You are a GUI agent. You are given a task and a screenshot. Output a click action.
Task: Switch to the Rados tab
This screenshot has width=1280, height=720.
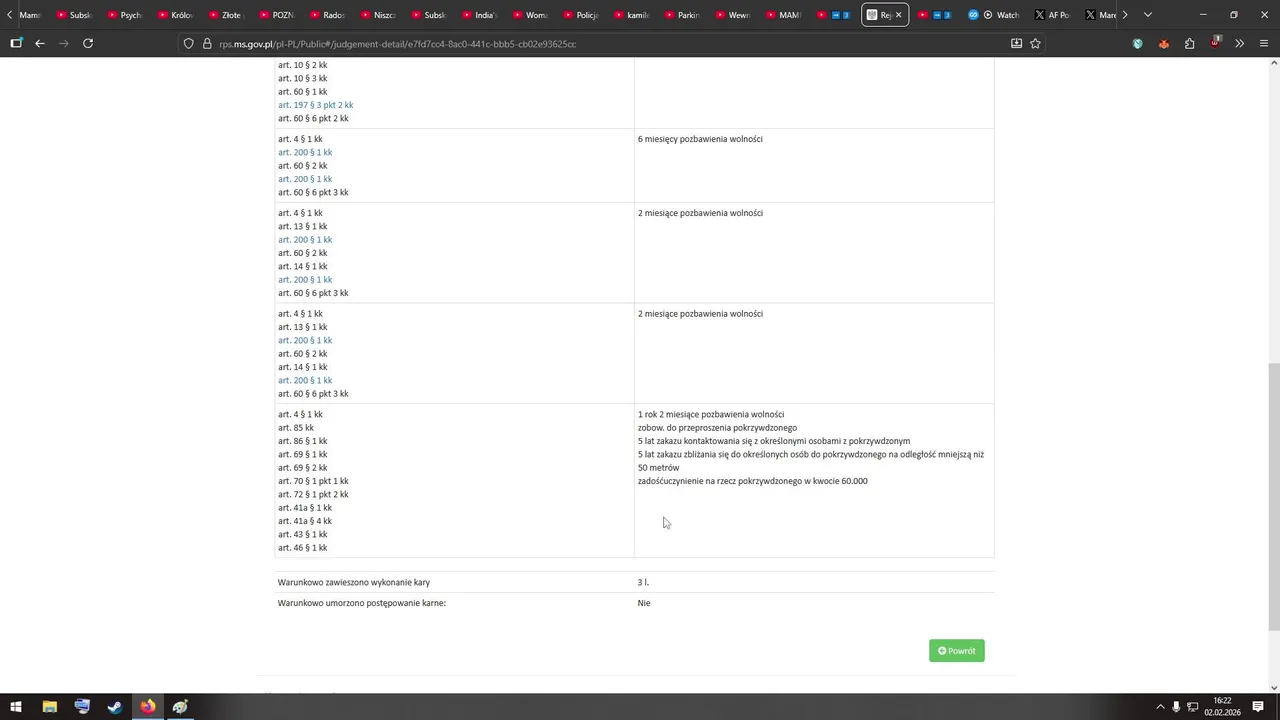point(328,15)
